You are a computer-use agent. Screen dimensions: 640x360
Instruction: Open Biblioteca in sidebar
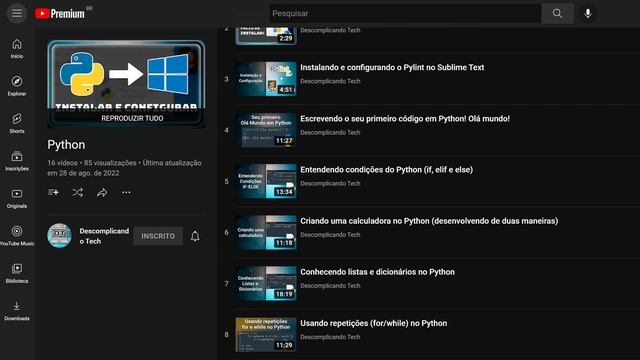click(17, 273)
